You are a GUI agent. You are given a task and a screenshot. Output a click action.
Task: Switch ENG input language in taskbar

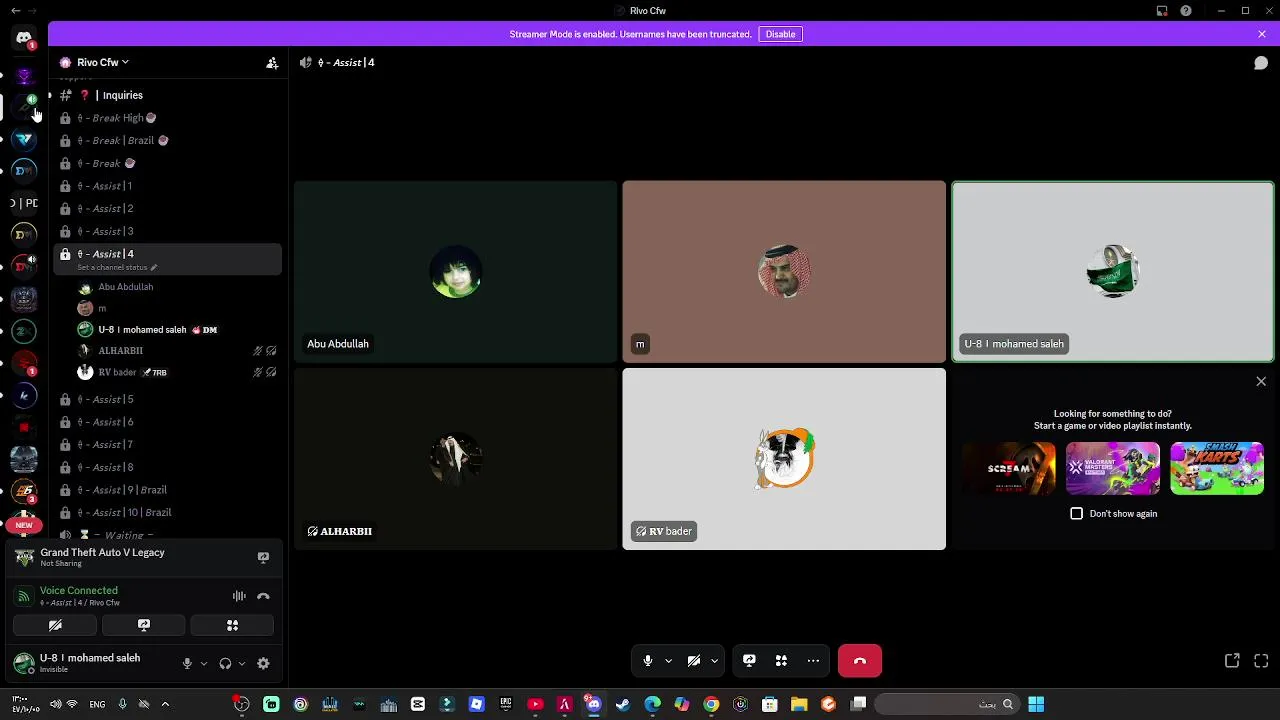tap(97, 704)
